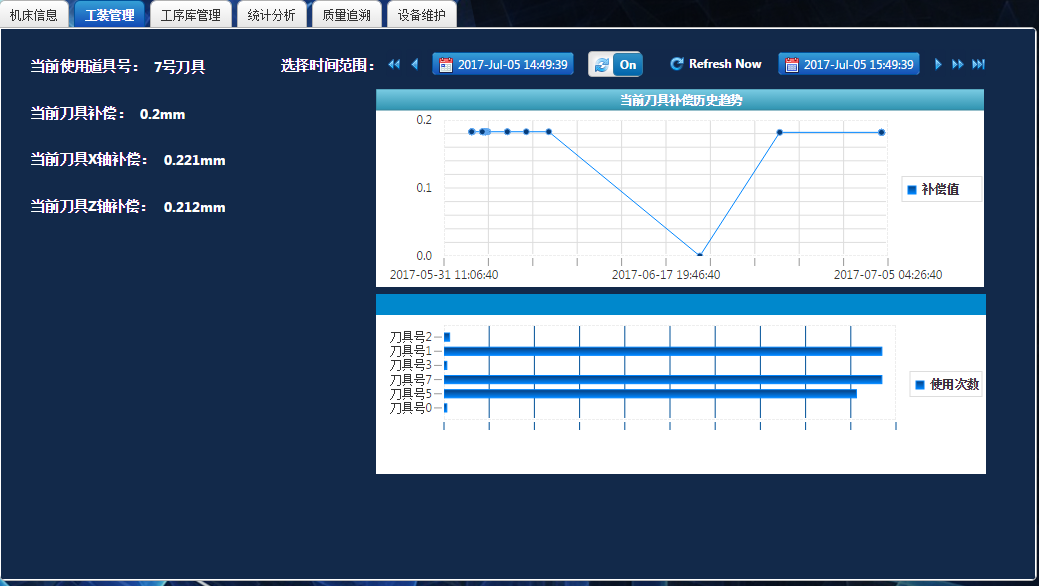Click the 当前刀具补偿历史趋势 chart title
1039x586 pixels.
click(681, 100)
